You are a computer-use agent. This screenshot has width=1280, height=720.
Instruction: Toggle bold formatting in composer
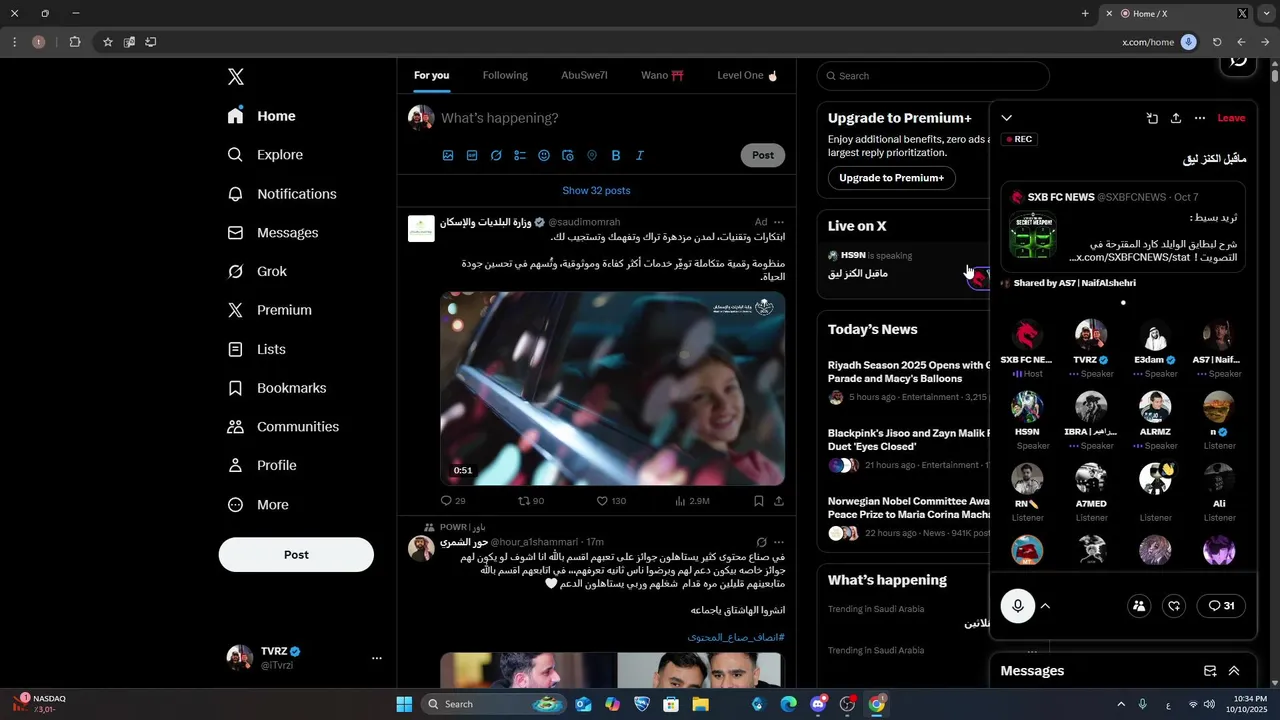pyautogui.click(x=616, y=155)
